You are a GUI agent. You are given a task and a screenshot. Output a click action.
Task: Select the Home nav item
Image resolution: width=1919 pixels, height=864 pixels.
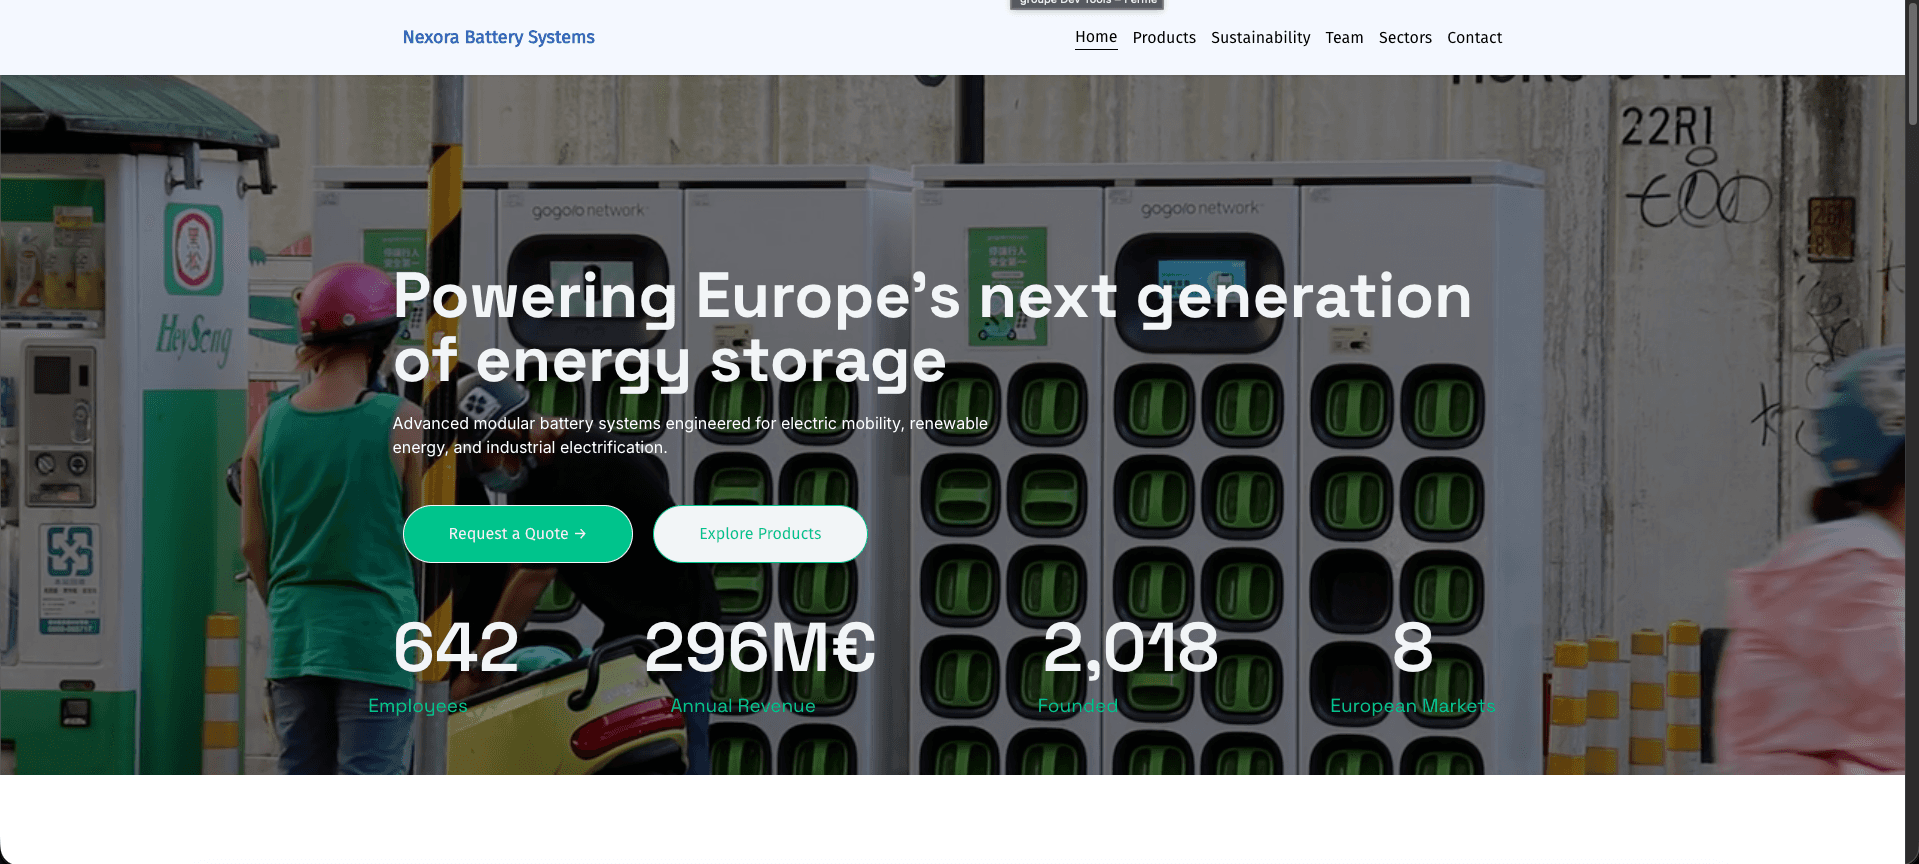(x=1096, y=37)
